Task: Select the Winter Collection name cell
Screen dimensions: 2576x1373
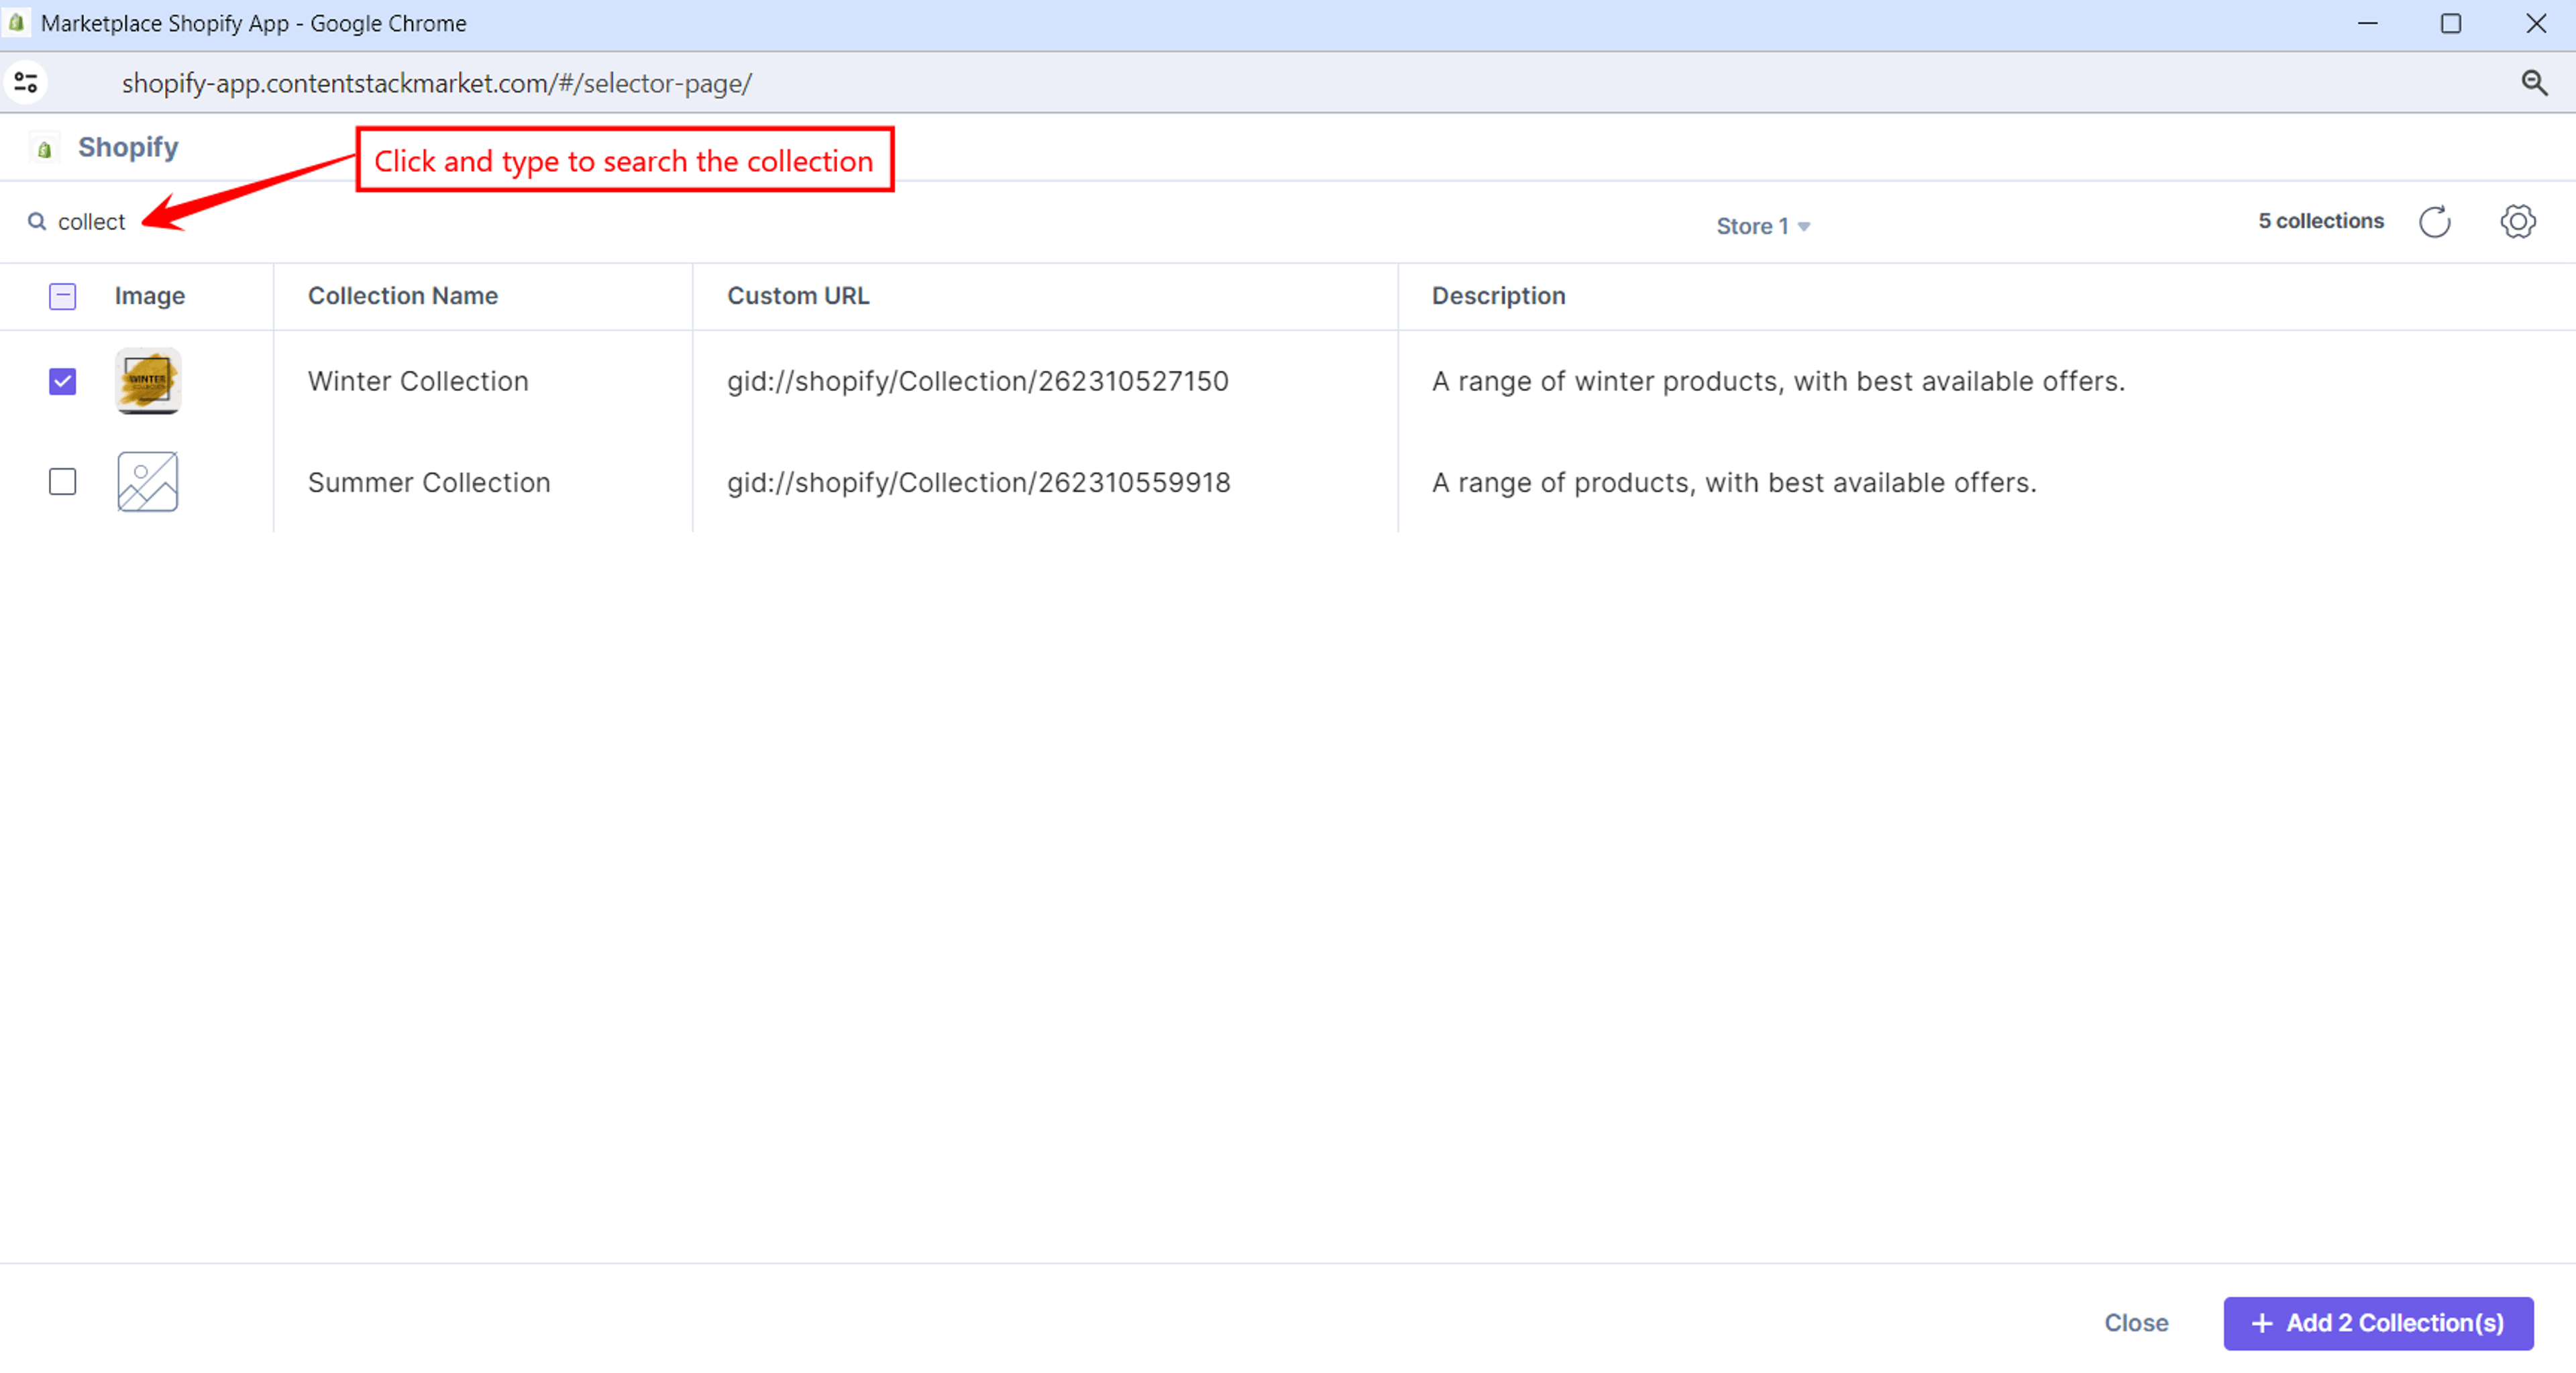Action: (x=418, y=381)
